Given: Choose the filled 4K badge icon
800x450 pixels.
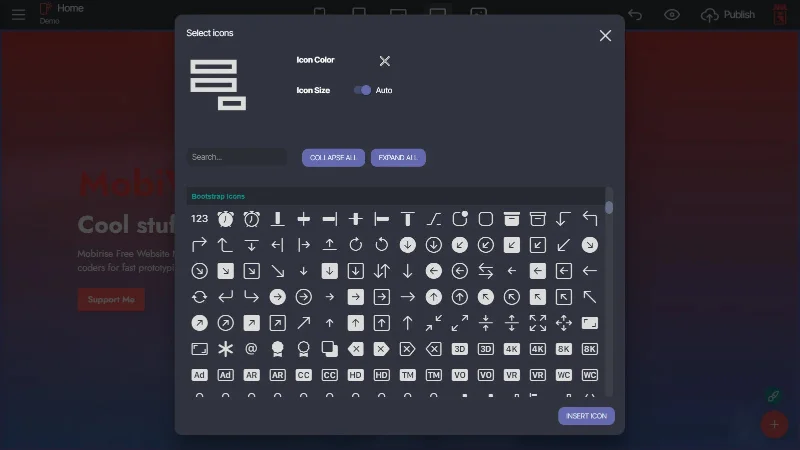Looking at the screenshot, I should pyautogui.click(x=512, y=349).
